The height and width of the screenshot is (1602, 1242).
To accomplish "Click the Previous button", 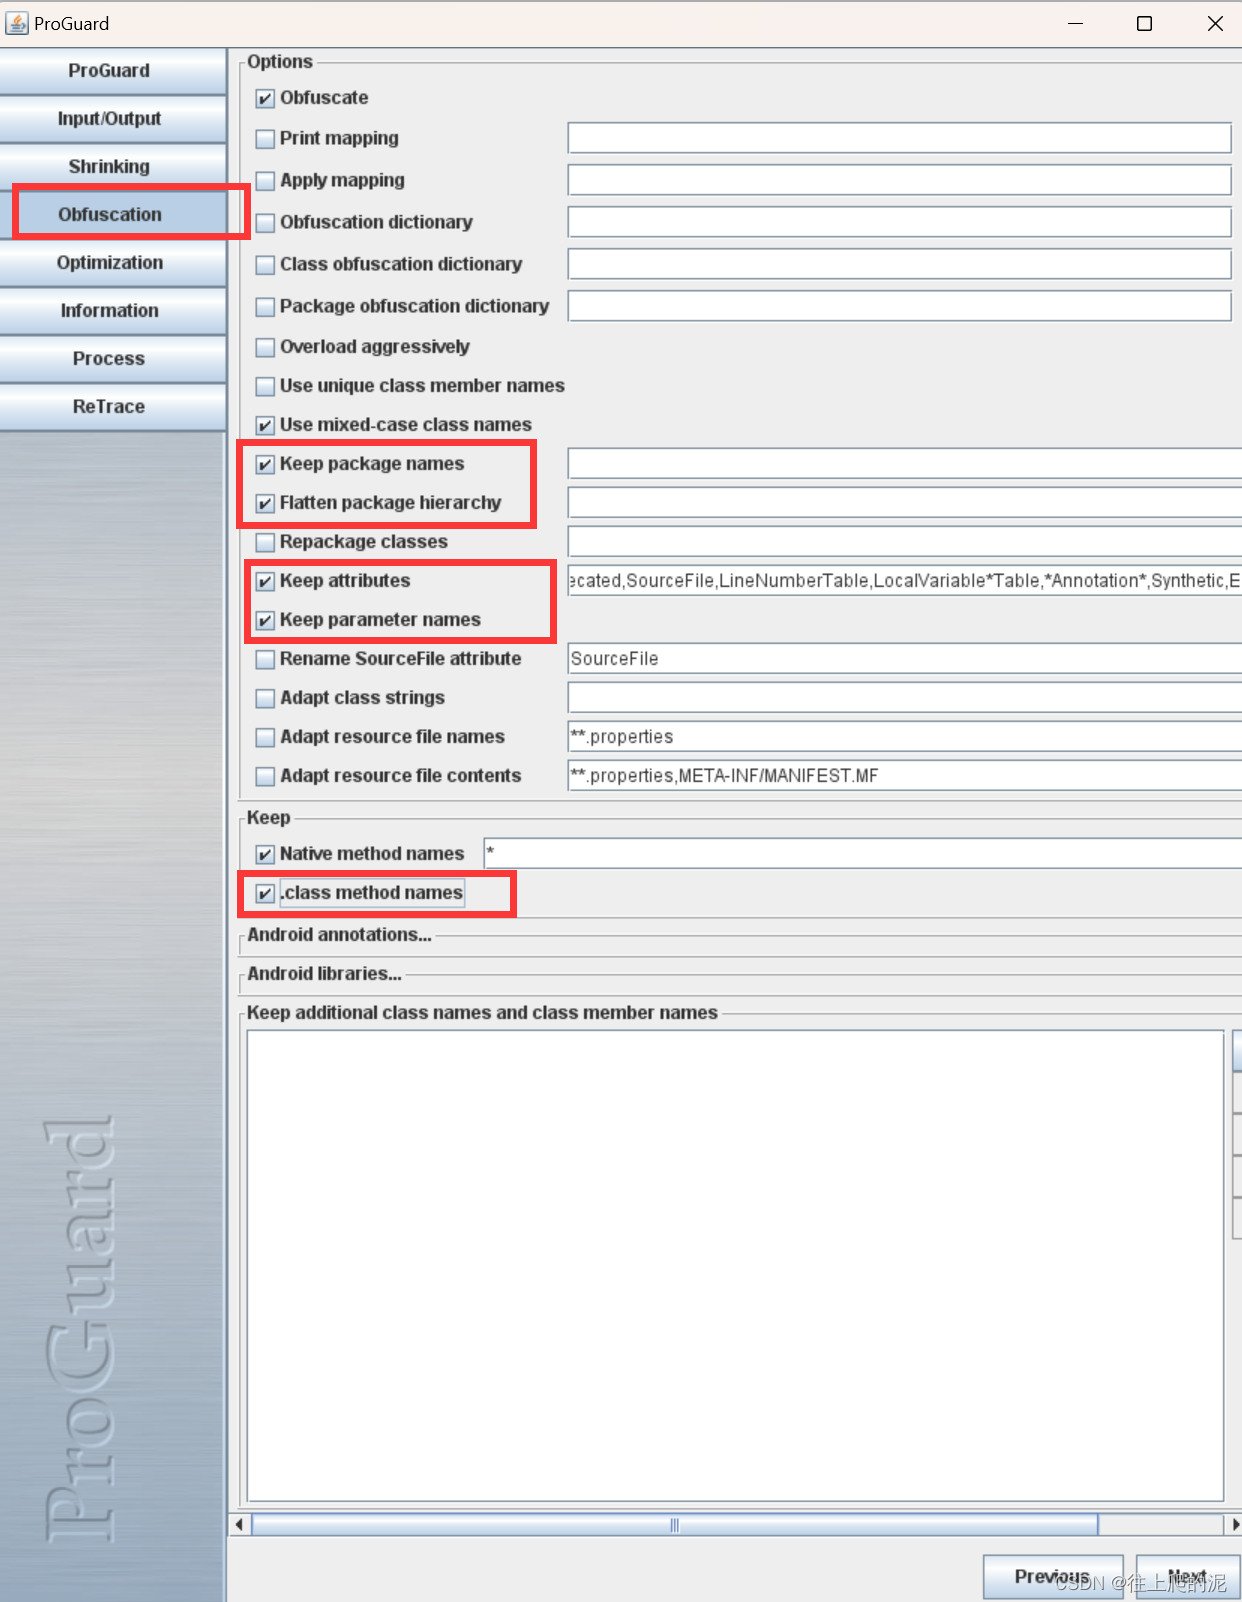I will pyautogui.click(x=1053, y=1577).
